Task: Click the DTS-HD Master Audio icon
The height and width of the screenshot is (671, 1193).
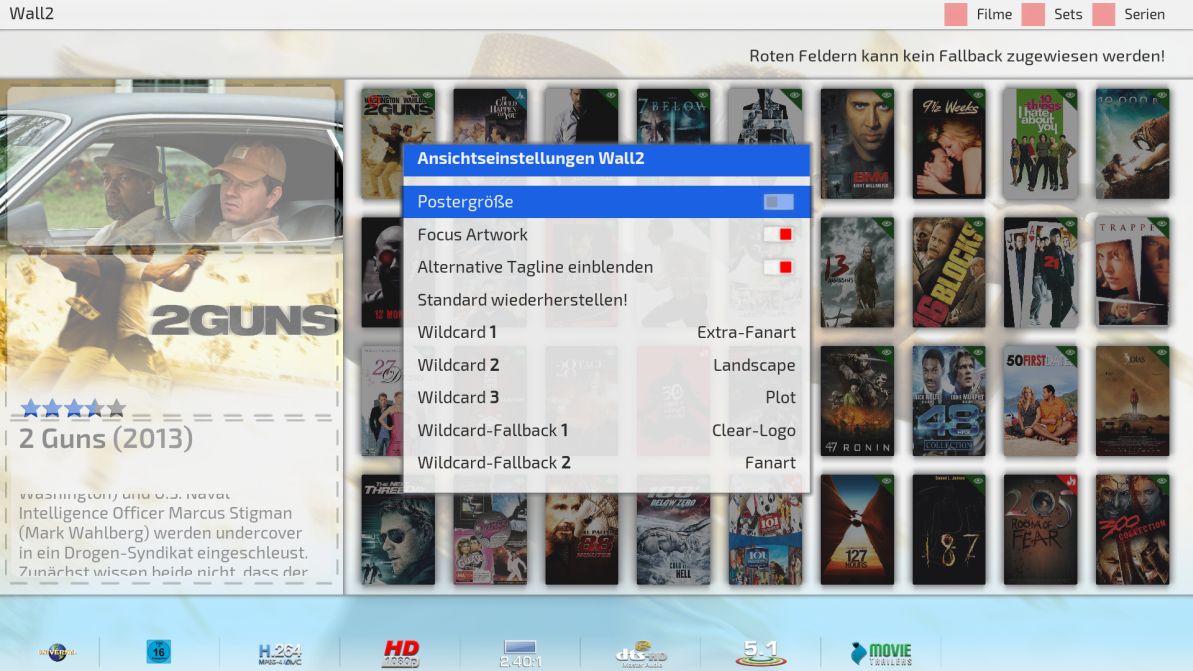Action: (641, 654)
